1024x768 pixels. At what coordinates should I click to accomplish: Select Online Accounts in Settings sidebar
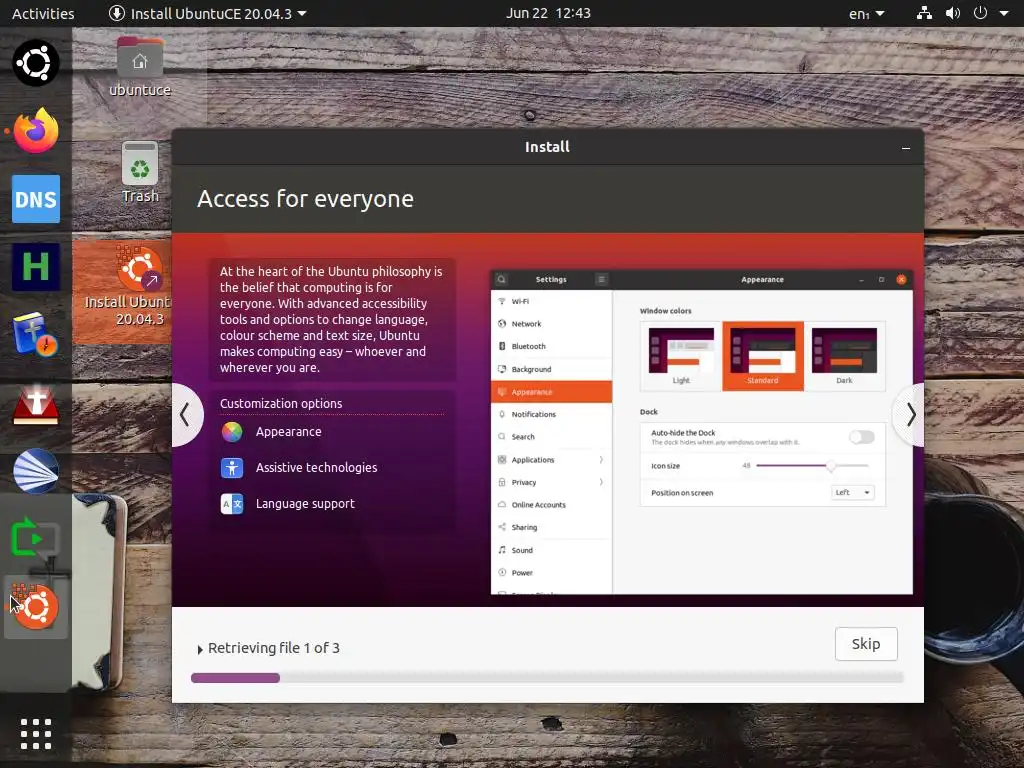tap(551, 505)
